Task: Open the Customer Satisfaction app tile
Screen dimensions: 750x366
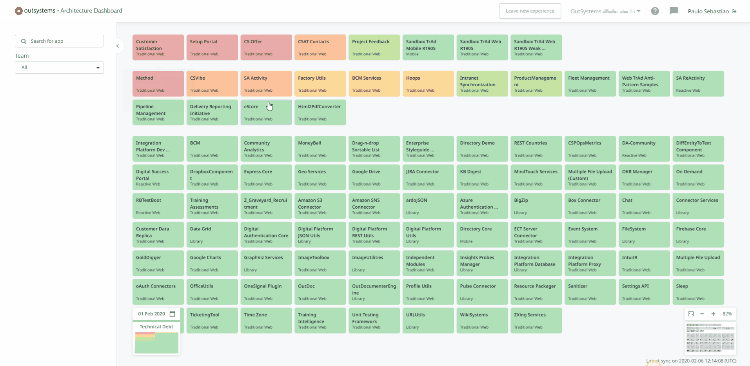Action: [x=158, y=47]
